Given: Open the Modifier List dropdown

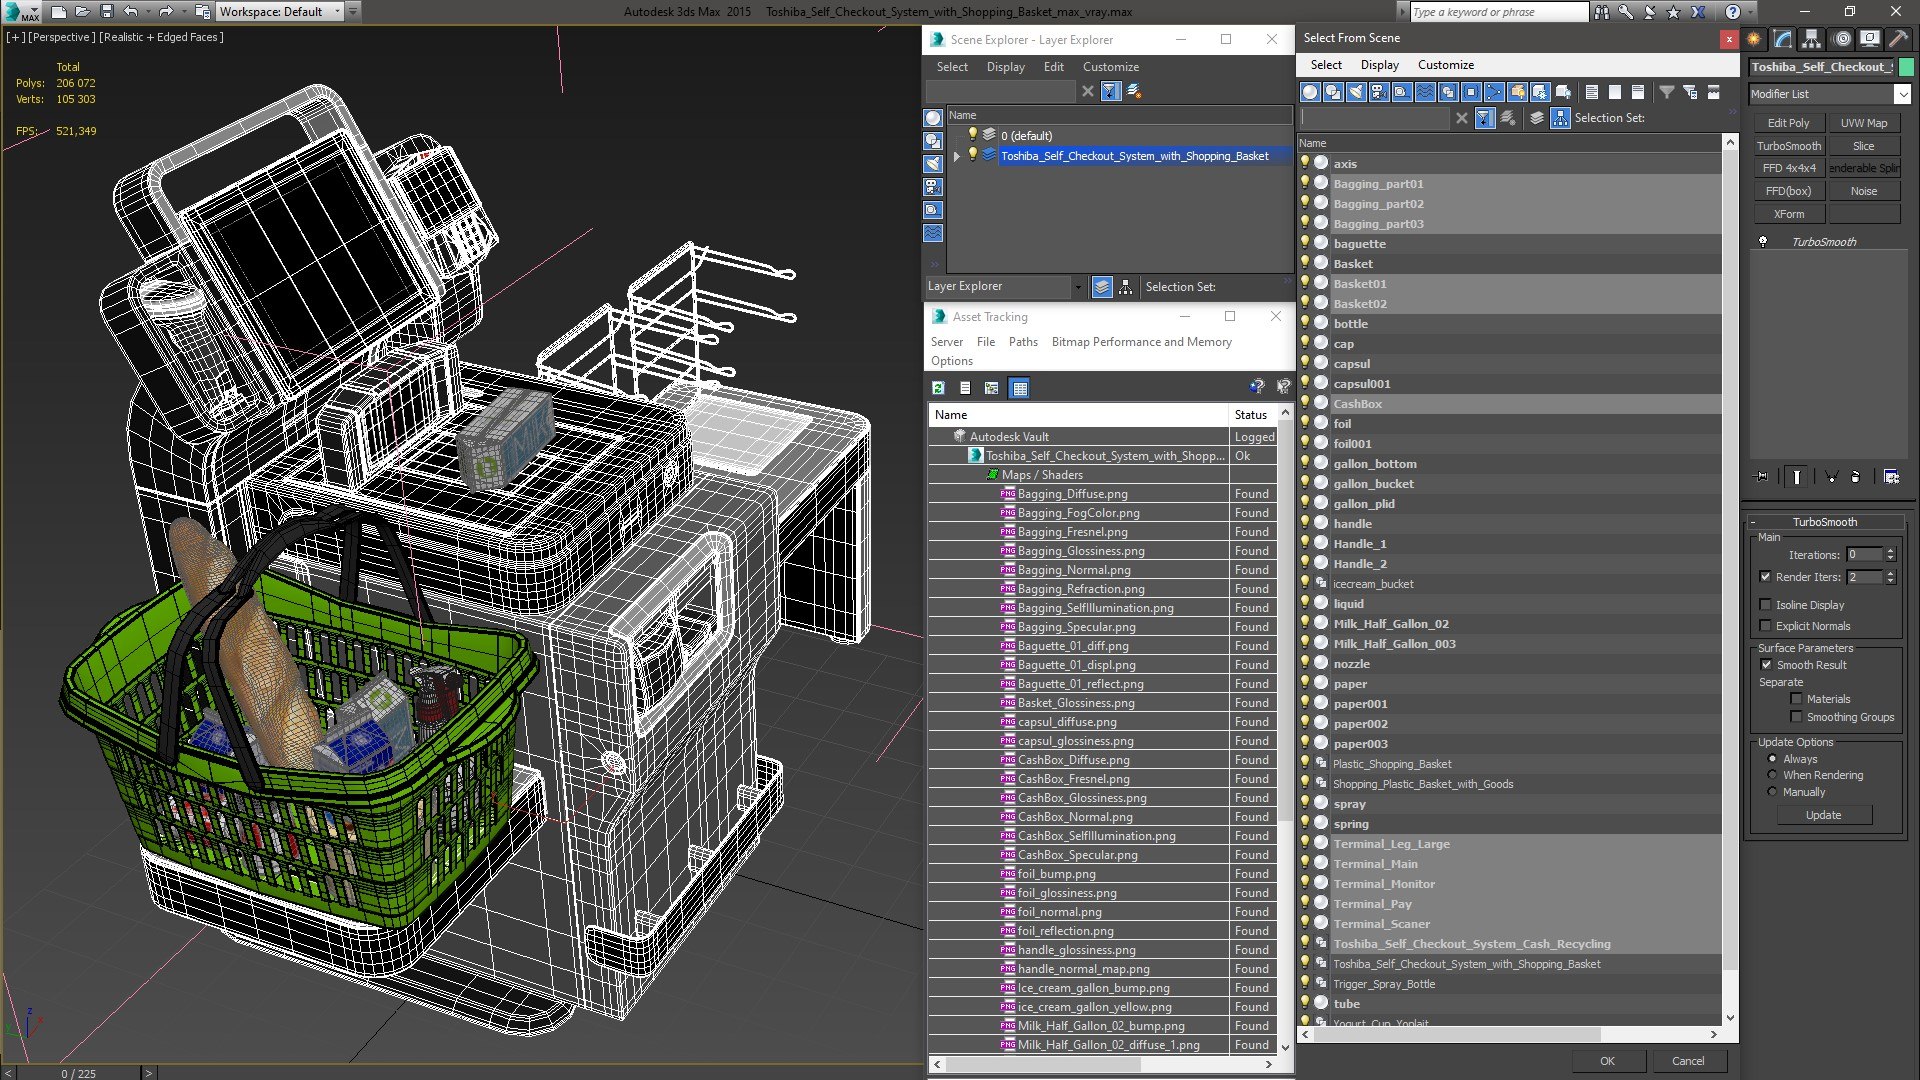Looking at the screenshot, I should tap(1901, 94).
